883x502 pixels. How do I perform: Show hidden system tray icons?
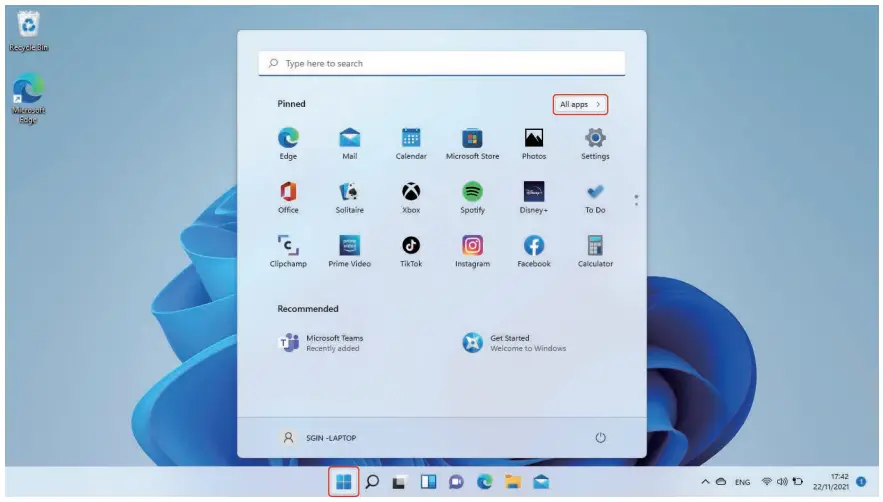pos(705,482)
